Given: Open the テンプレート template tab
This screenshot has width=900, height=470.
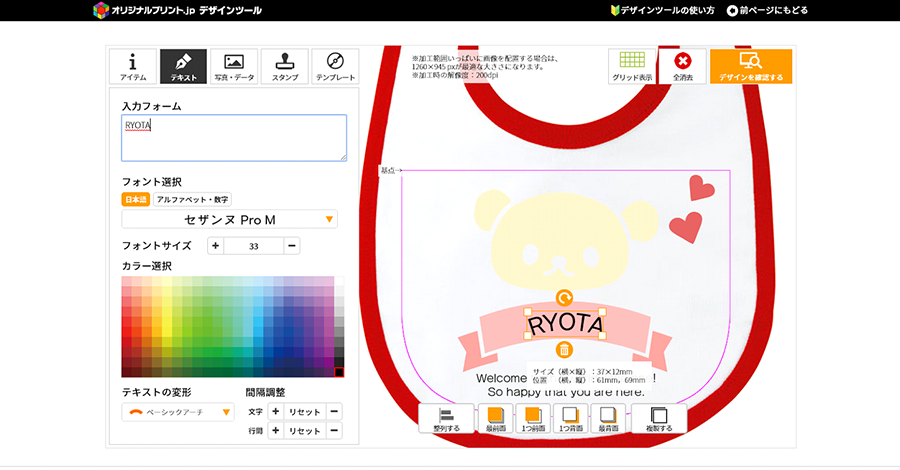Looking at the screenshot, I should pyautogui.click(x=335, y=67).
